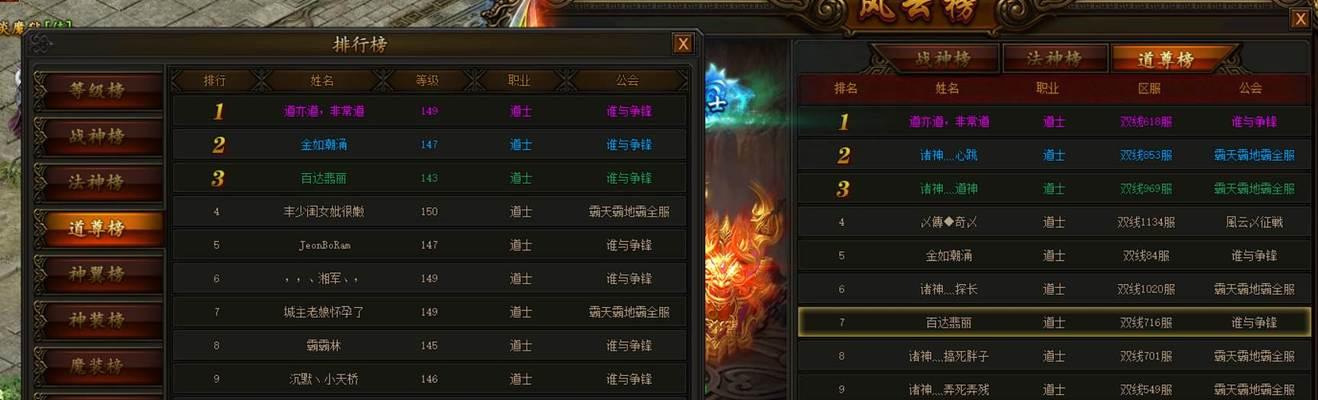Click the gold rank 1 icon in 排行榜
The width and height of the screenshot is (1318, 400).
[x=218, y=111]
